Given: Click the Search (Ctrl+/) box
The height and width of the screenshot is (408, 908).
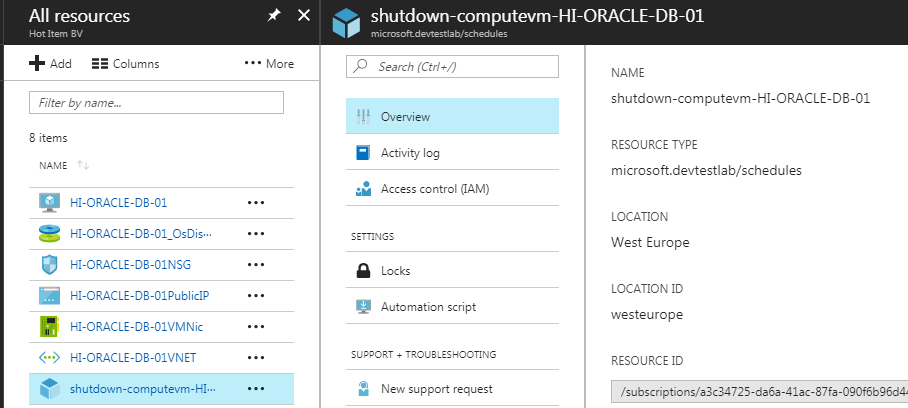Looking at the screenshot, I should click(452, 66).
